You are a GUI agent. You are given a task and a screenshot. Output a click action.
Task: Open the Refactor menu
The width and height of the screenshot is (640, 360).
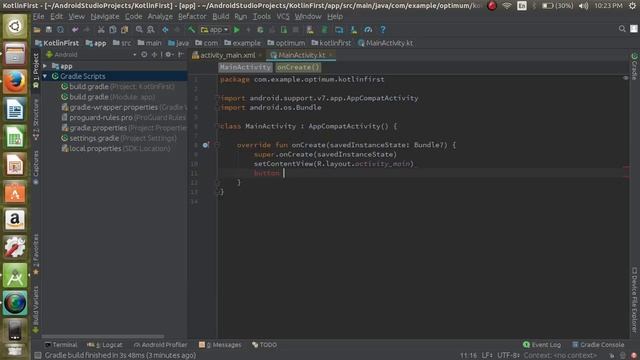coord(192,17)
